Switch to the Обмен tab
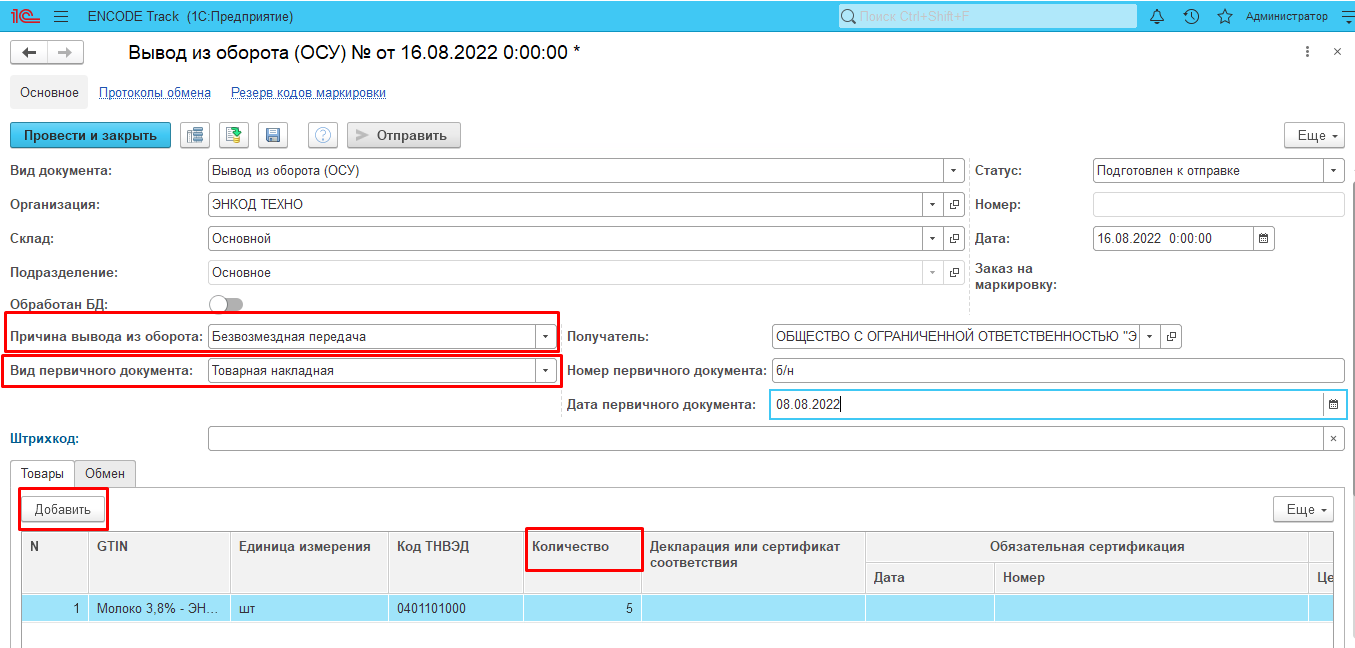Viewport: 1355px width, 648px height. [x=105, y=474]
